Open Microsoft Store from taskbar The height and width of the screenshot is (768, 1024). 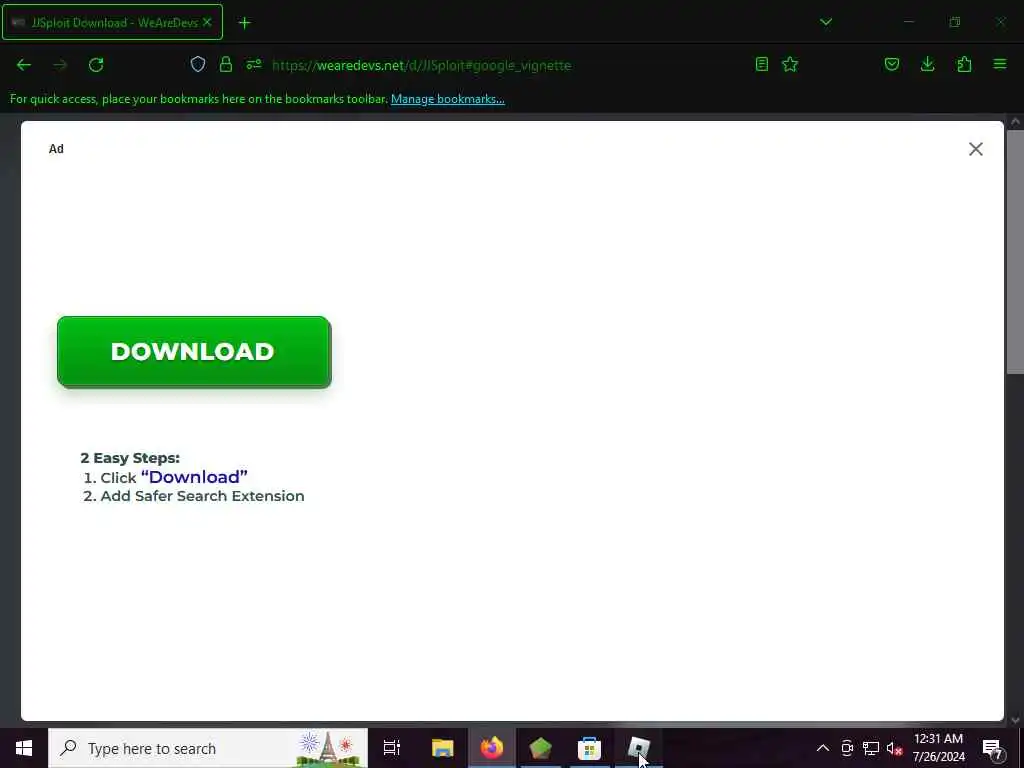tap(589, 748)
